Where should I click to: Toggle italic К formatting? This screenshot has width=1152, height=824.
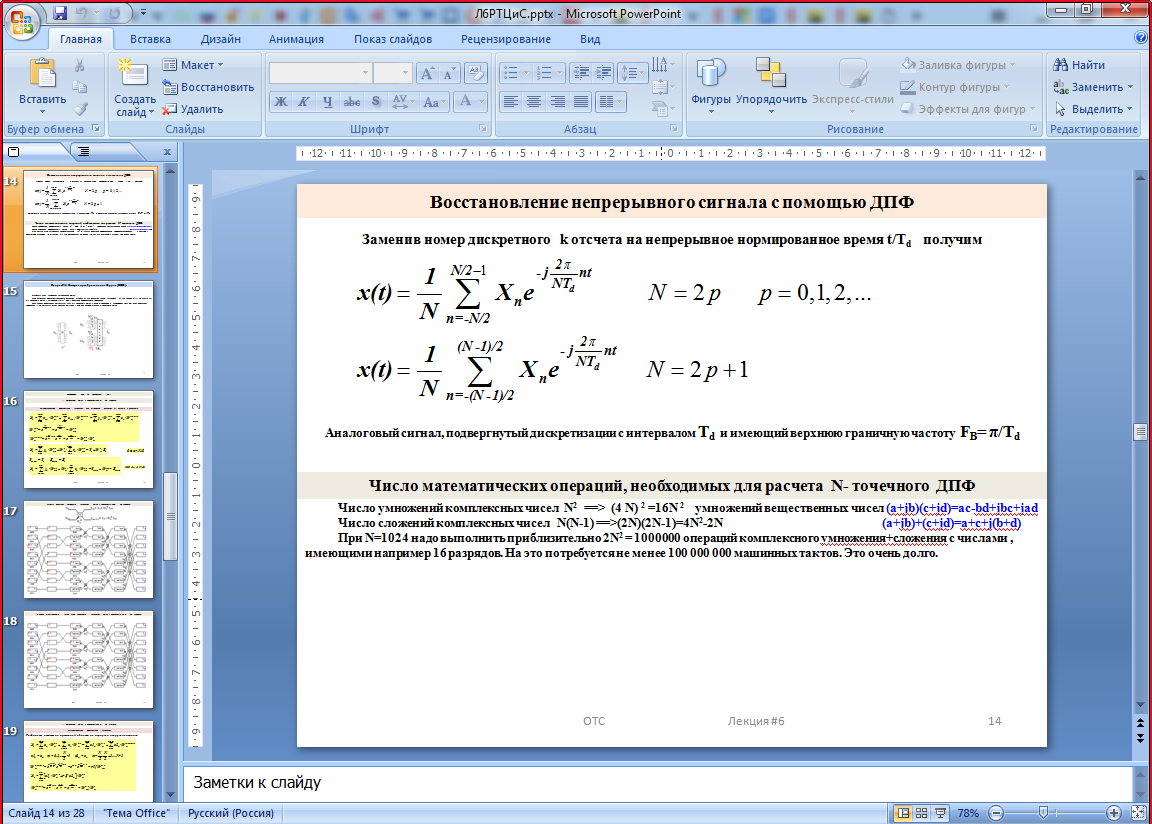pyautogui.click(x=304, y=102)
